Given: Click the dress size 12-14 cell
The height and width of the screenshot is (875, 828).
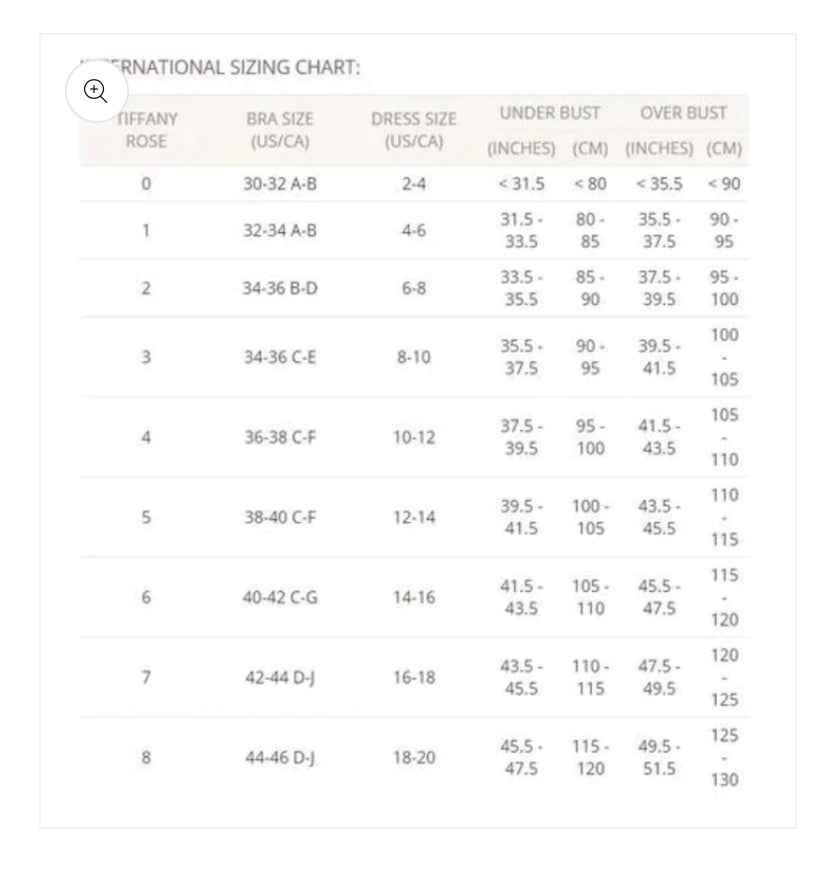Looking at the screenshot, I should point(413,517).
